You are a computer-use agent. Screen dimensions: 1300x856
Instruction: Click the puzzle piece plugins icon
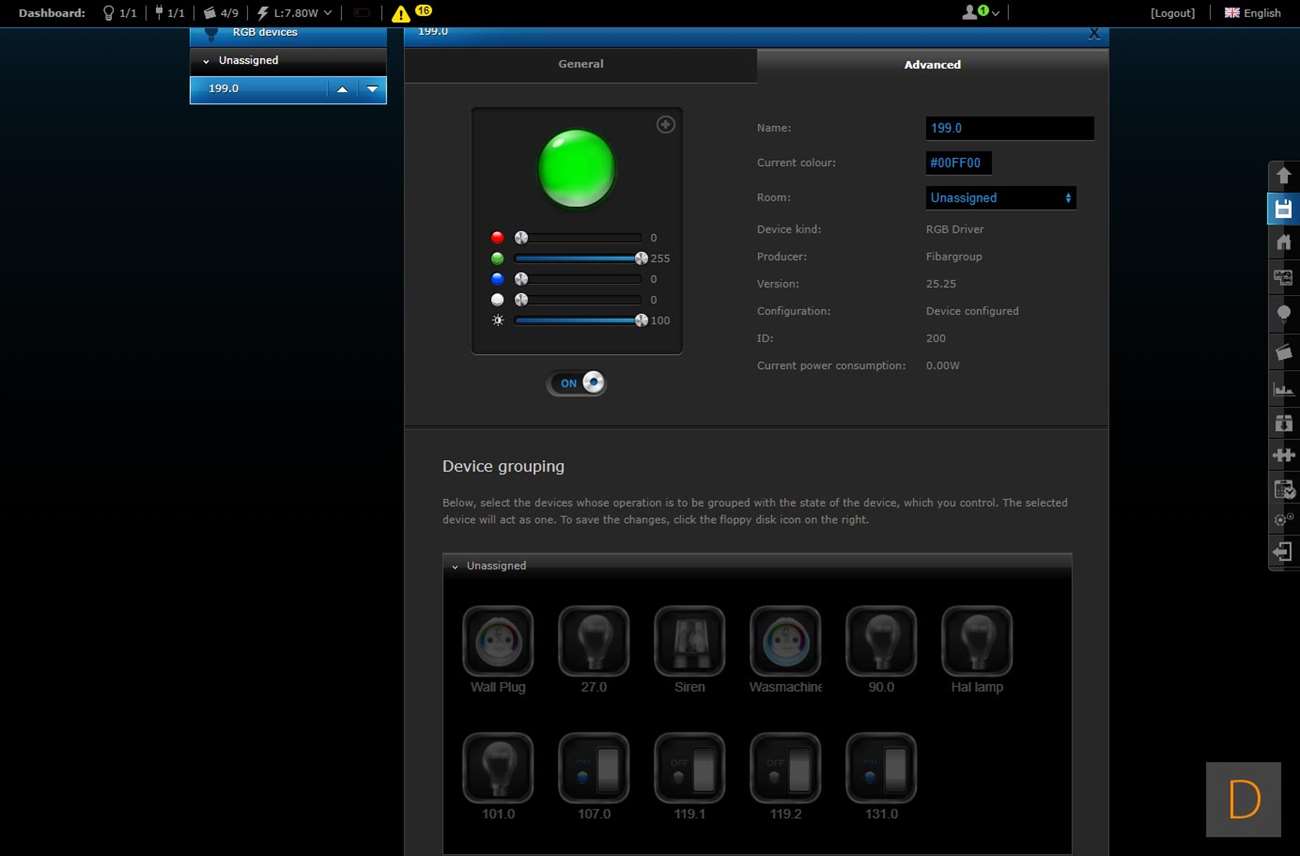click(1283, 455)
